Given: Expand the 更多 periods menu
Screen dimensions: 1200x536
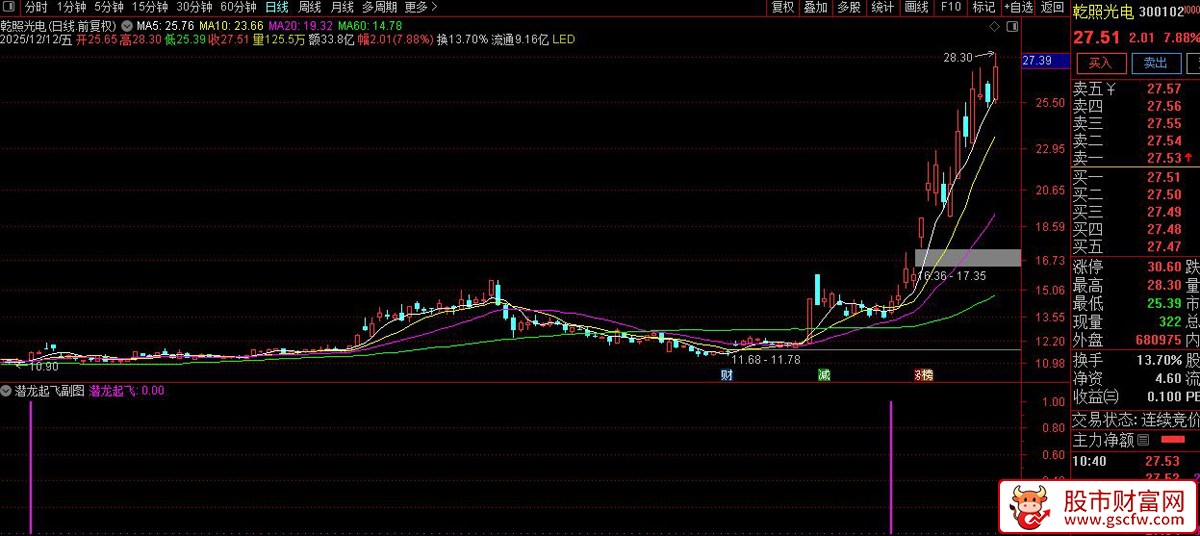Looking at the screenshot, I should pos(420,7).
